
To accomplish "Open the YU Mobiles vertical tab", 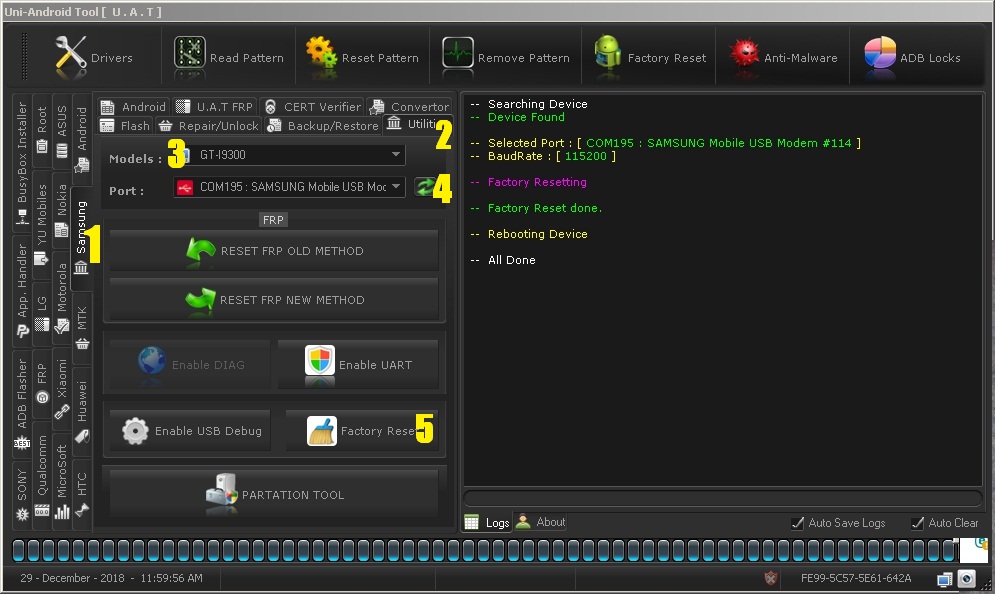I will pyautogui.click(x=42, y=224).
